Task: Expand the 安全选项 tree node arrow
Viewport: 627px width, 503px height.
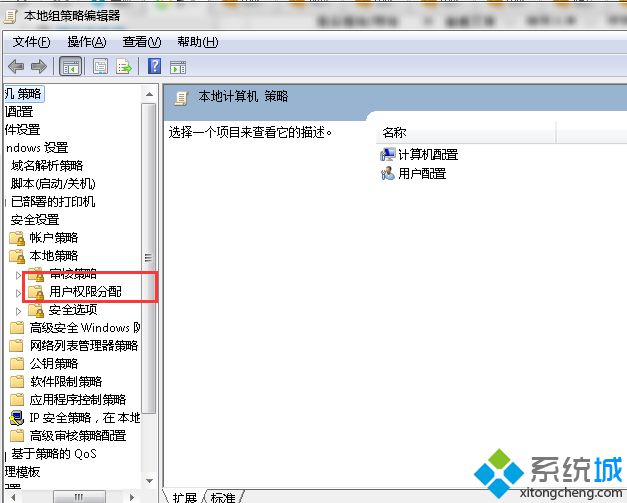Action: (x=18, y=311)
